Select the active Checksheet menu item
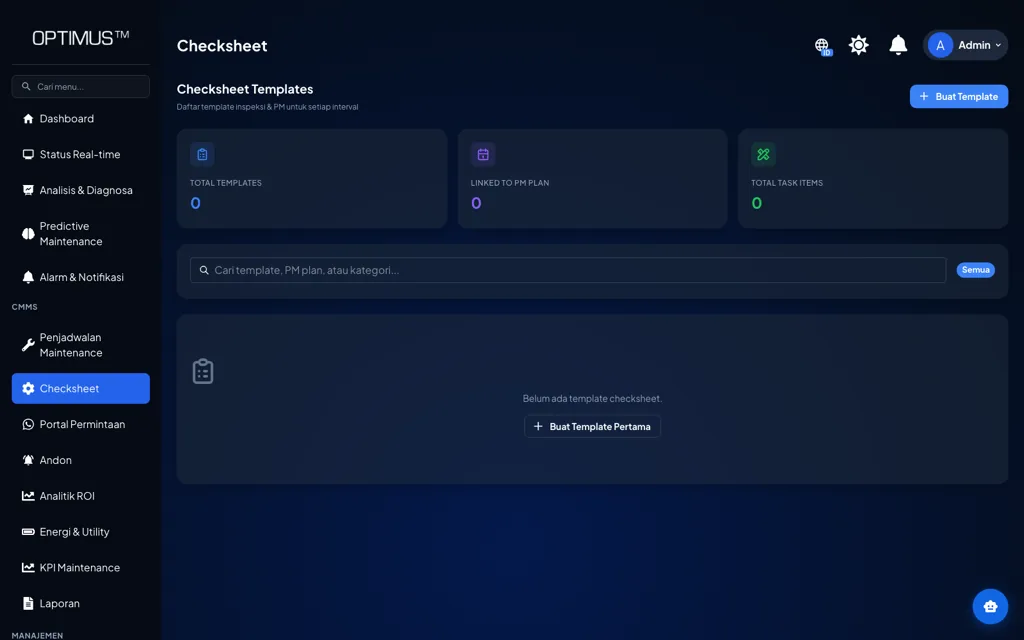The height and width of the screenshot is (640, 1024). coord(80,389)
